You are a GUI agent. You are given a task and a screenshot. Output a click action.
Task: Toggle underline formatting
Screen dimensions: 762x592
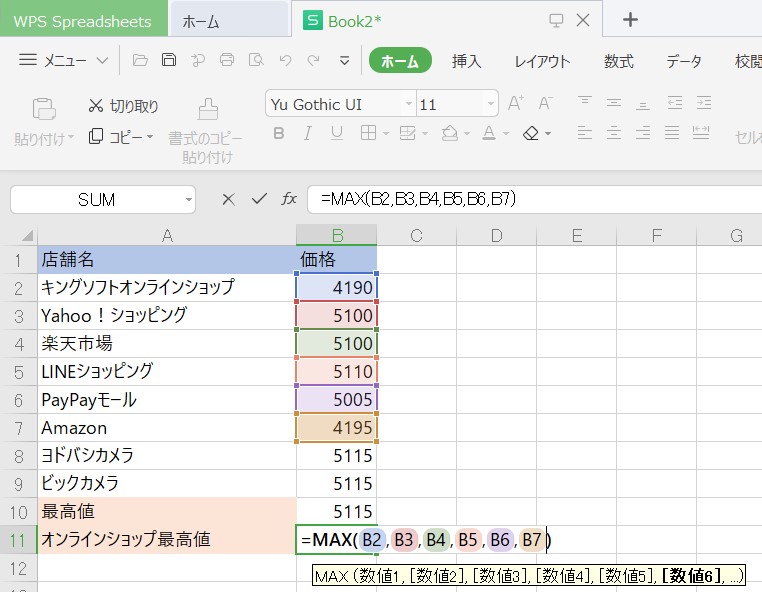point(336,133)
